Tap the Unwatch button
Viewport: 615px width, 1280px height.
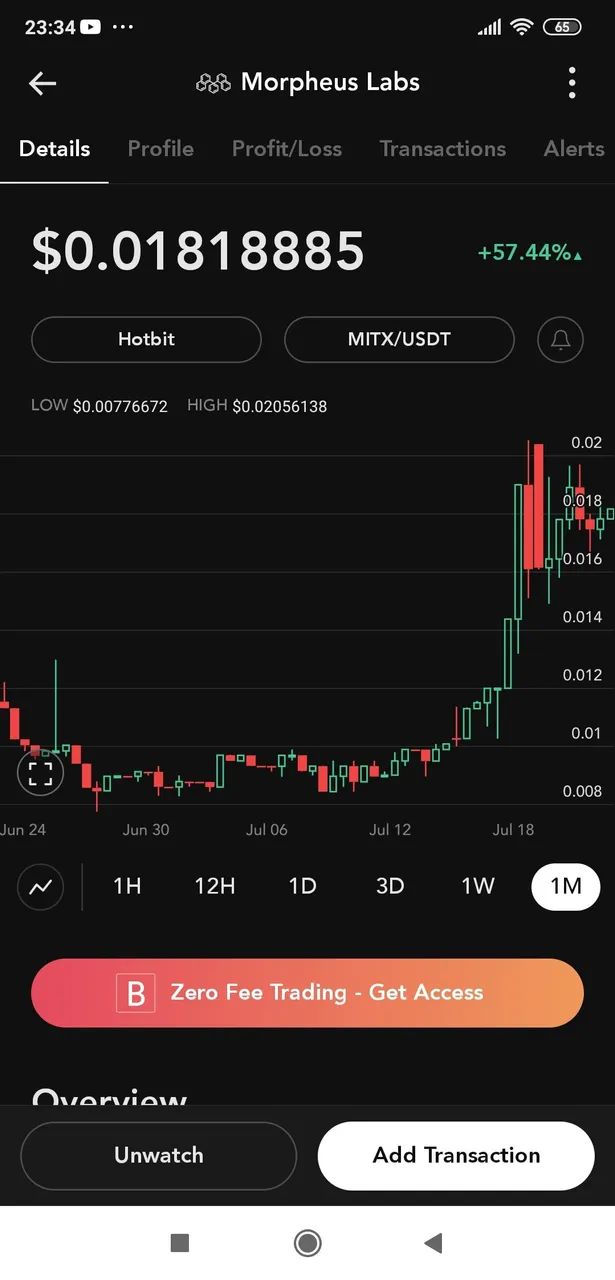coord(159,1155)
